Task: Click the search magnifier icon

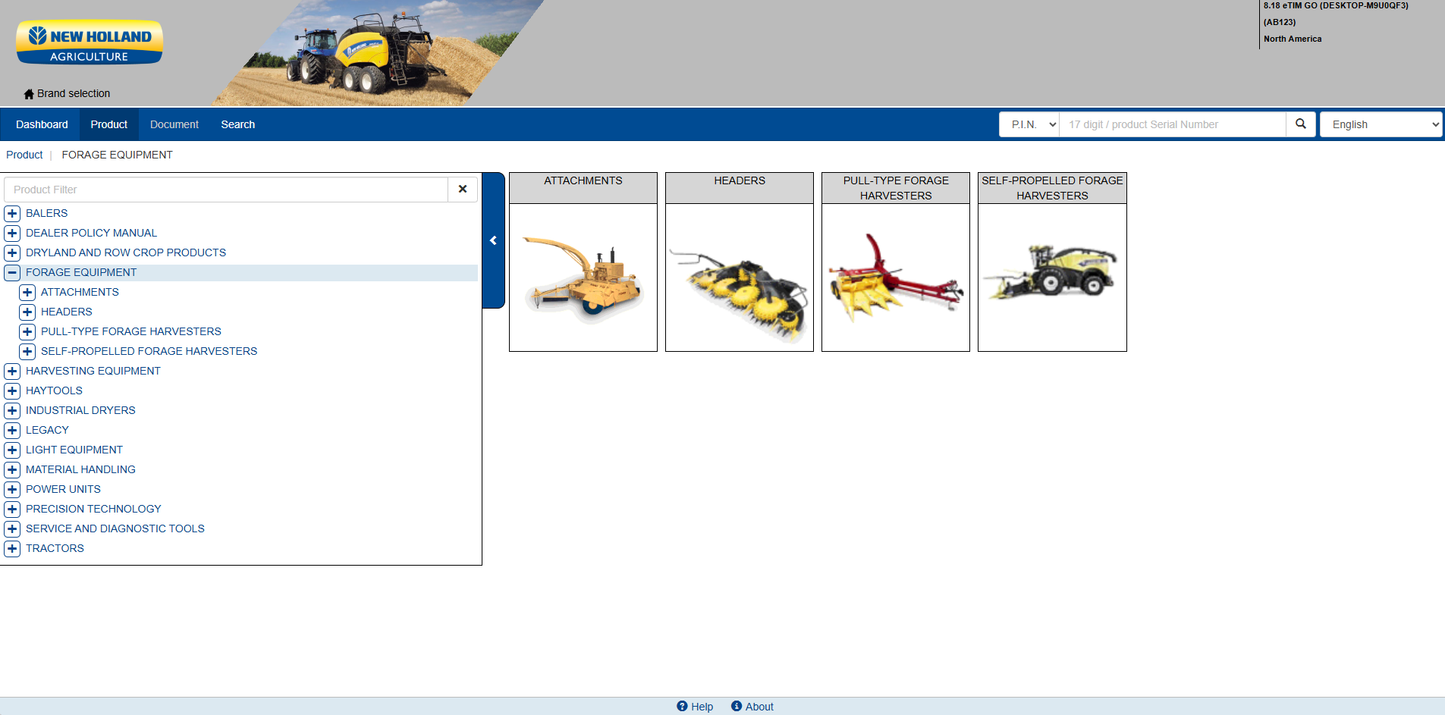Action: pyautogui.click(x=1301, y=124)
